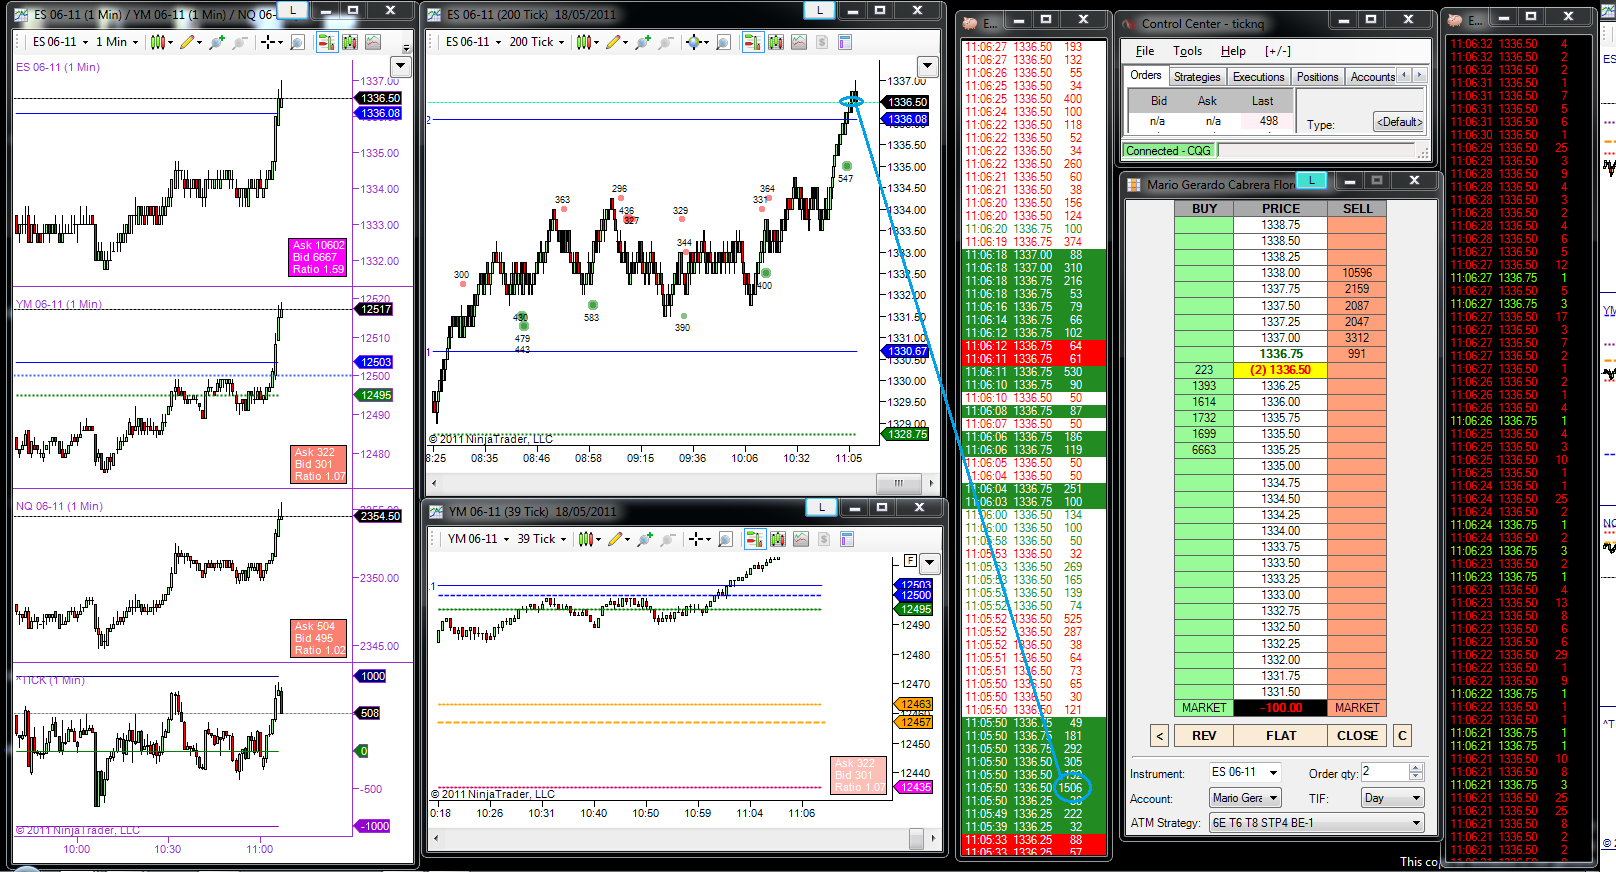Click the CLOSE button in SuperDOM
Image resolution: width=1616 pixels, height=872 pixels.
pos(1357,736)
